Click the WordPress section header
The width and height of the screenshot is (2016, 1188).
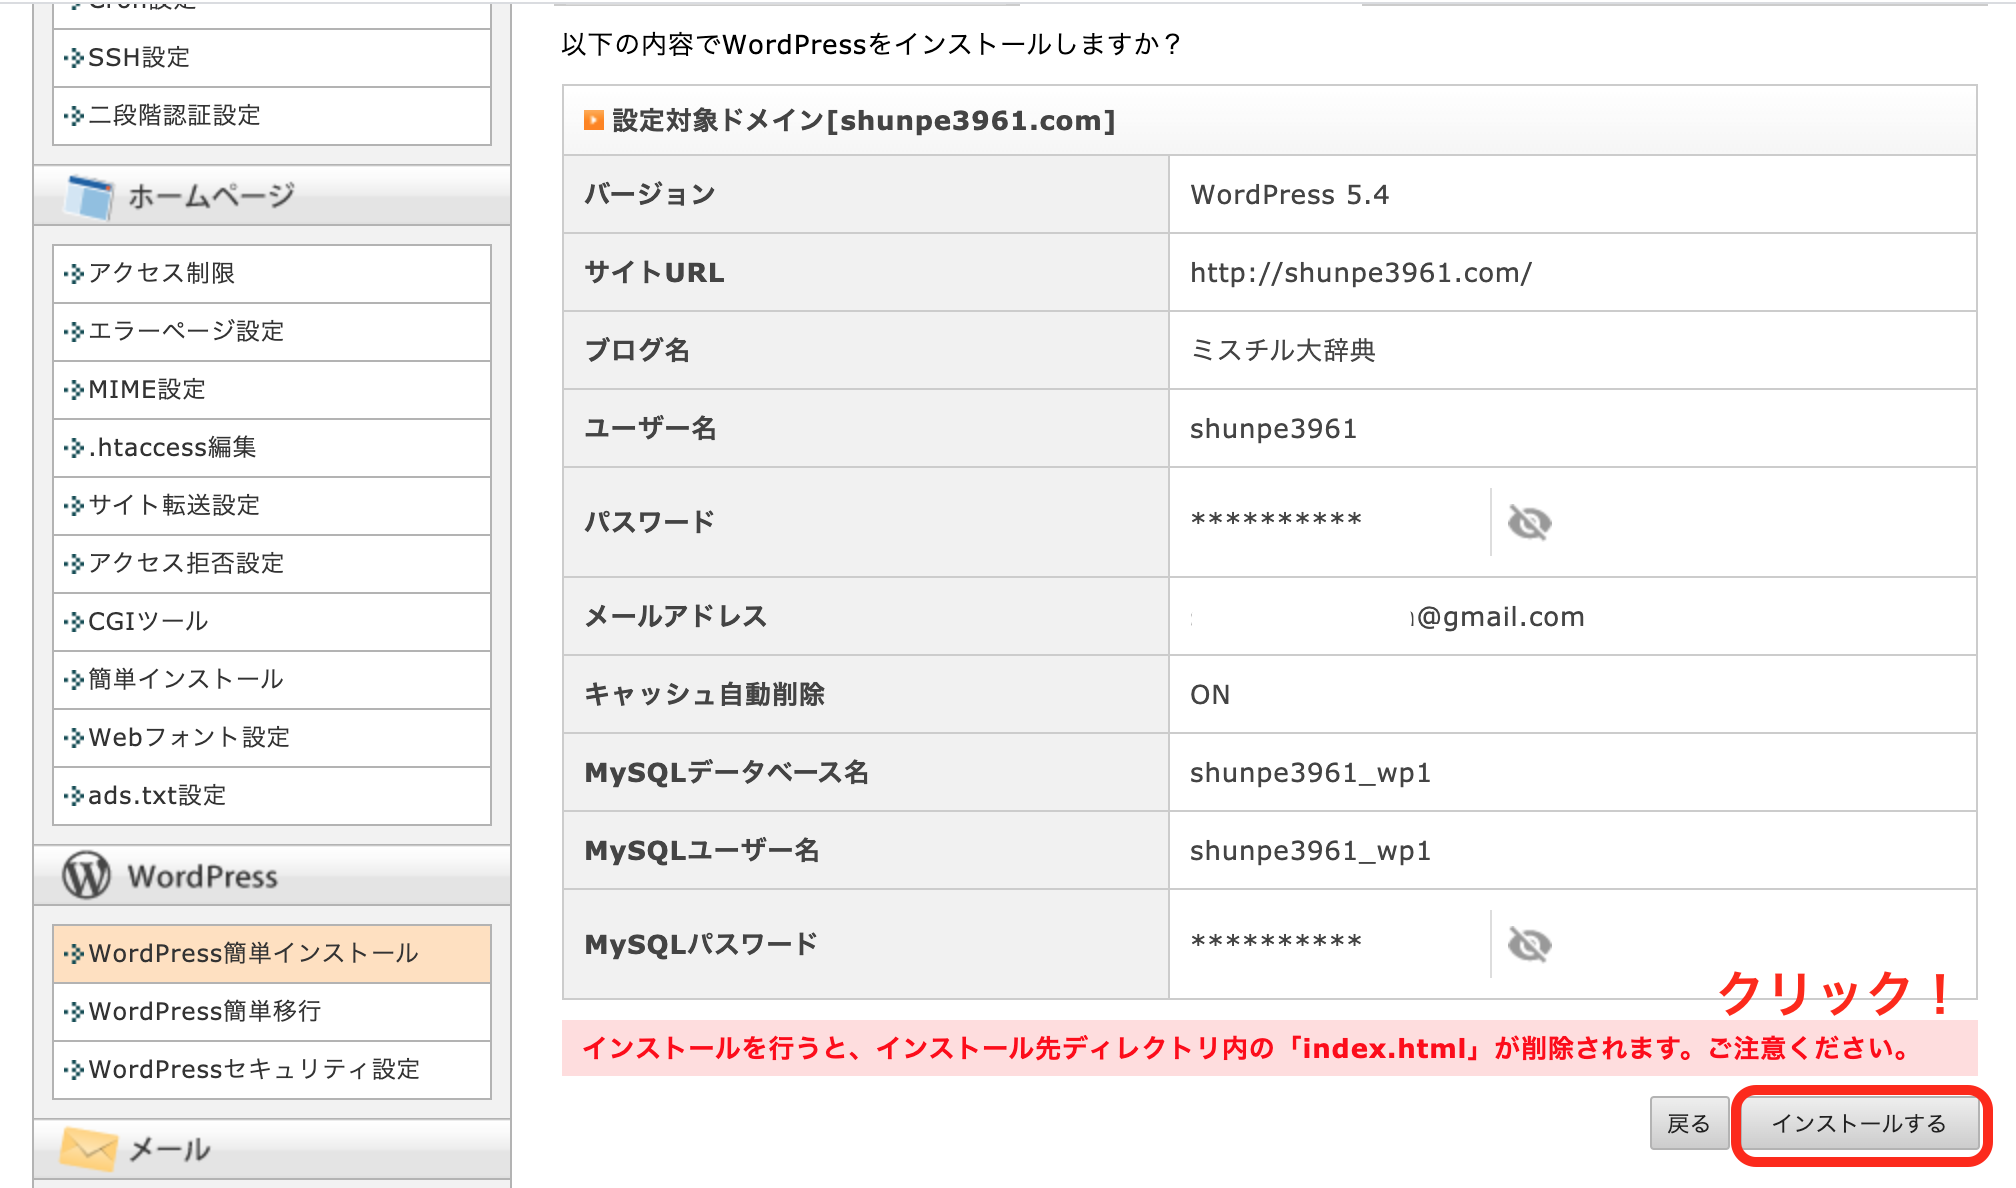(x=272, y=876)
